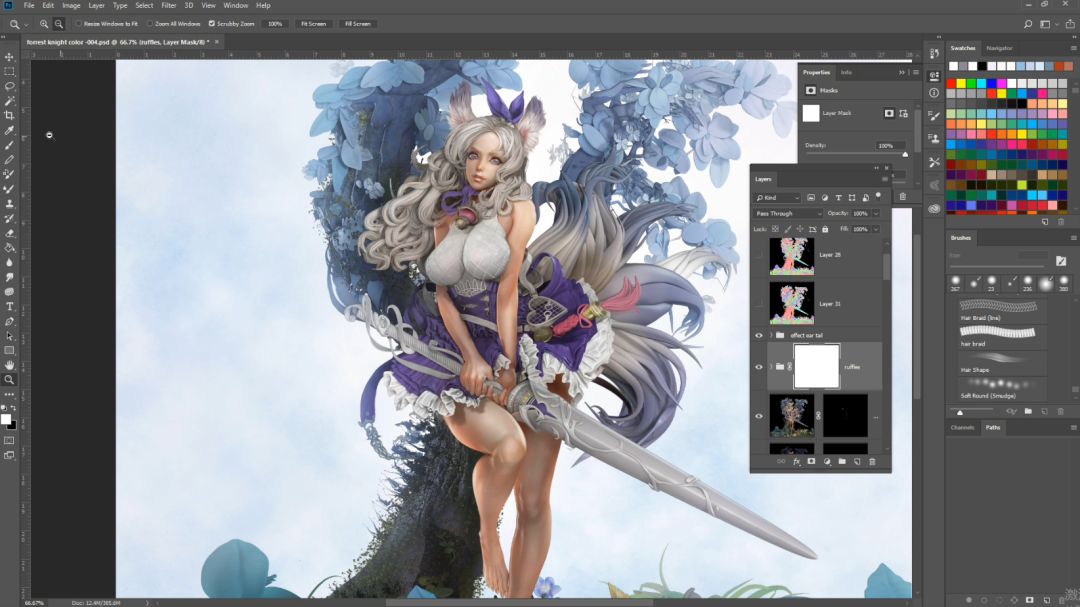The width and height of the screenshot is (1080, 607).
Task: Toggle Zoom All Windows checkbox
Action: pos(149,23)
